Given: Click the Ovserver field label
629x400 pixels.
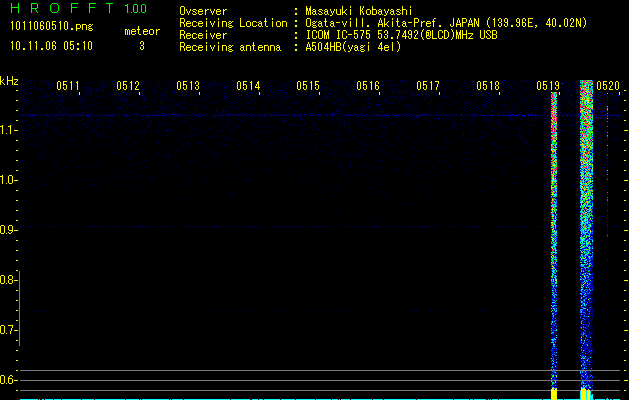Looking at the screenshot, I should pyautogui.click(x=203, y=11).
